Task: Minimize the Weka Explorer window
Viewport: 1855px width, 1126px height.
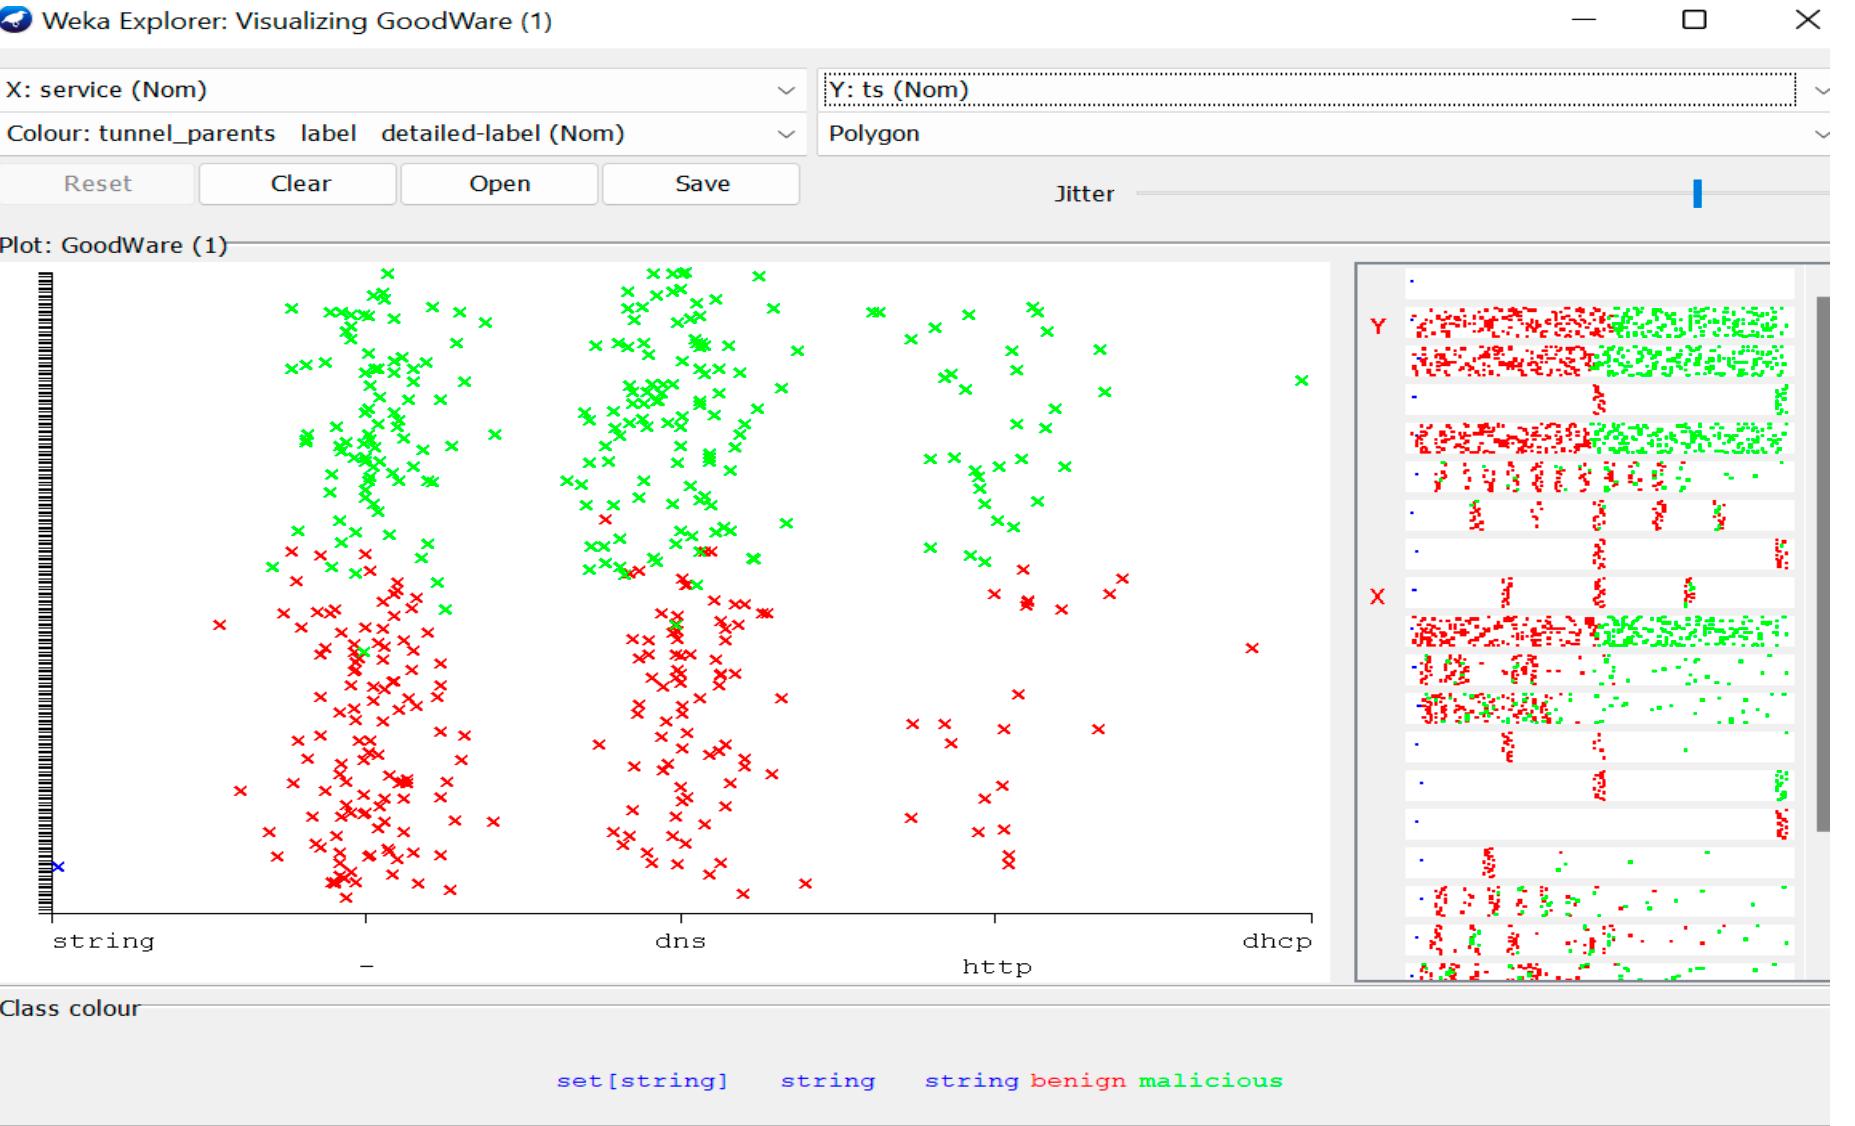Action: (1584, 20)
